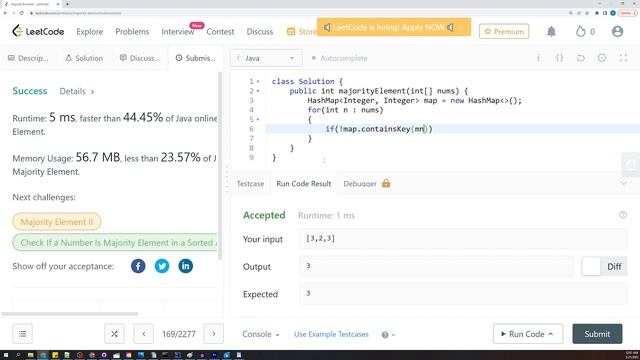
Task: Pick a random problem shuffle icon
Action: [114, 334]
